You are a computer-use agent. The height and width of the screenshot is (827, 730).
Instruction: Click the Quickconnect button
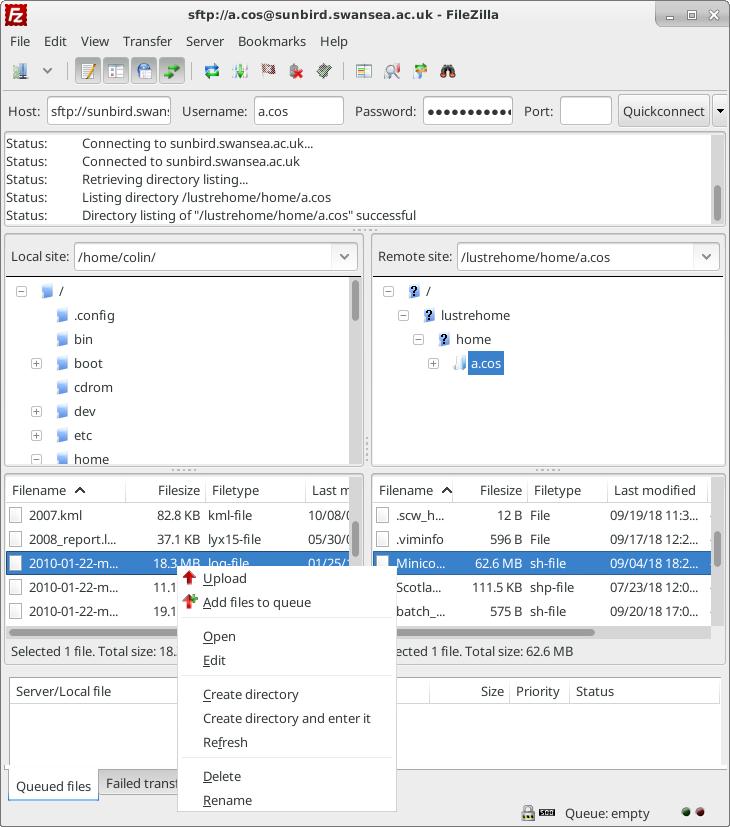tap(664, 111)
